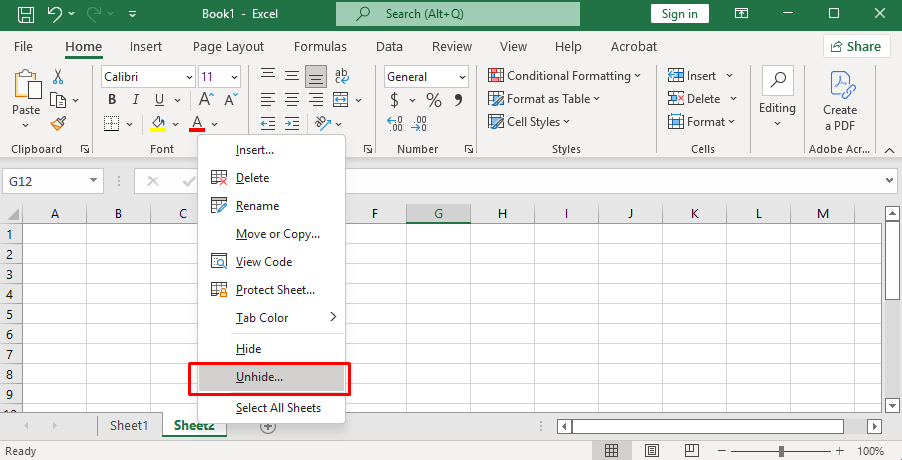Toggle Bold formatting
Image resolution: width=902 pixels, height=460 pixels.
pyautogui.click(x=112, y=100)
